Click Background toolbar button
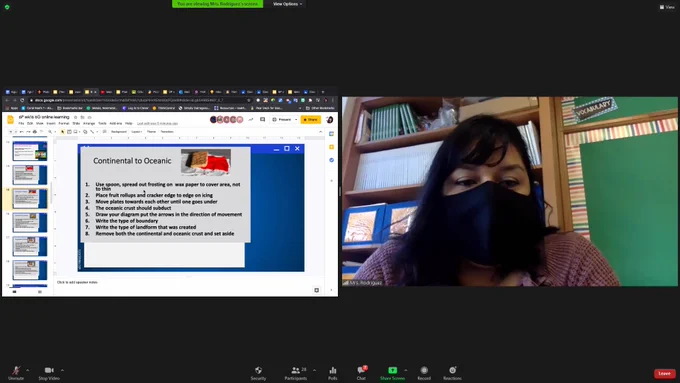 (118, 131)
